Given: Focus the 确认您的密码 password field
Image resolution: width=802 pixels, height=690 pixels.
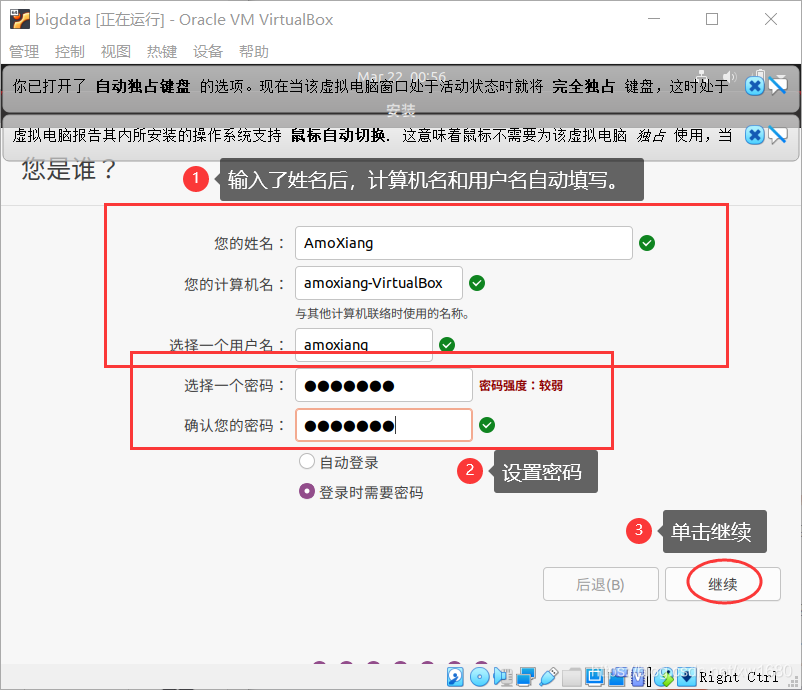Looking at the screenshot, I should (x=384, y=425).
